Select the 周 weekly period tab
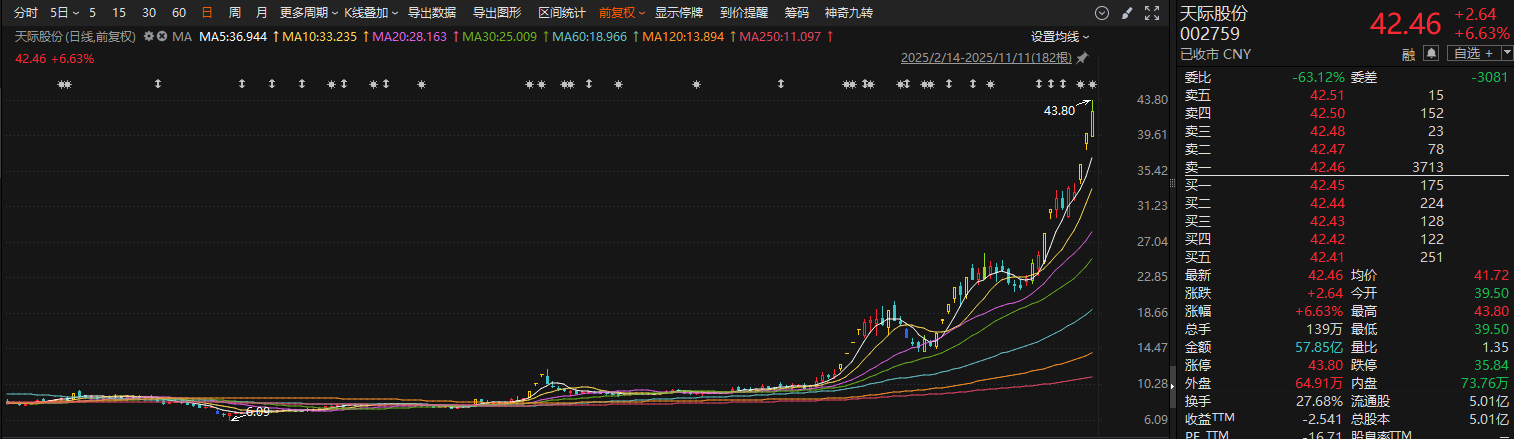 [x=234, y=13]
